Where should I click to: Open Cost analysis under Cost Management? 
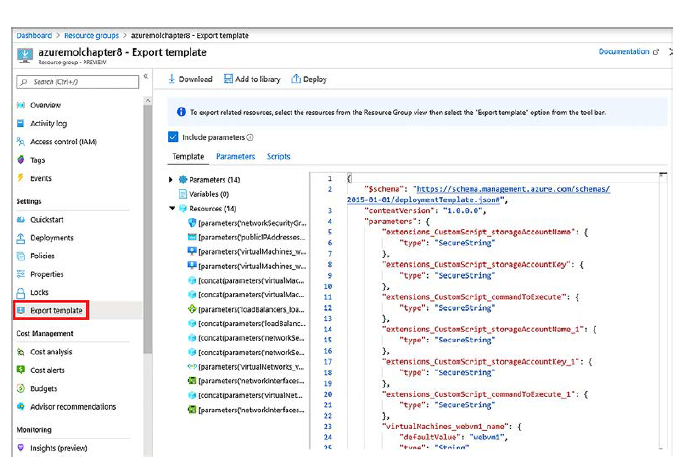tap(50, 352)
